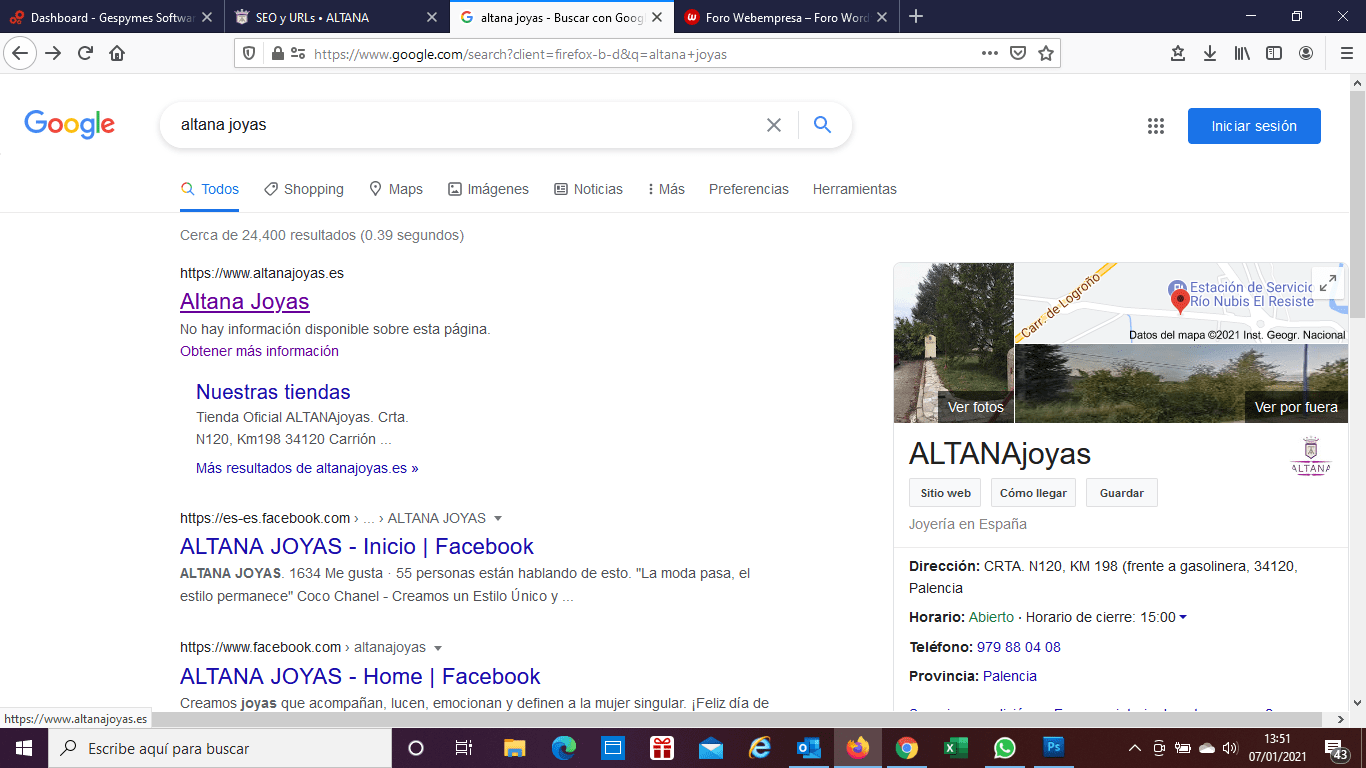Click Obtener más información link
The width and height of the screenshot is (1366, 768).
[x=259, y=351]
